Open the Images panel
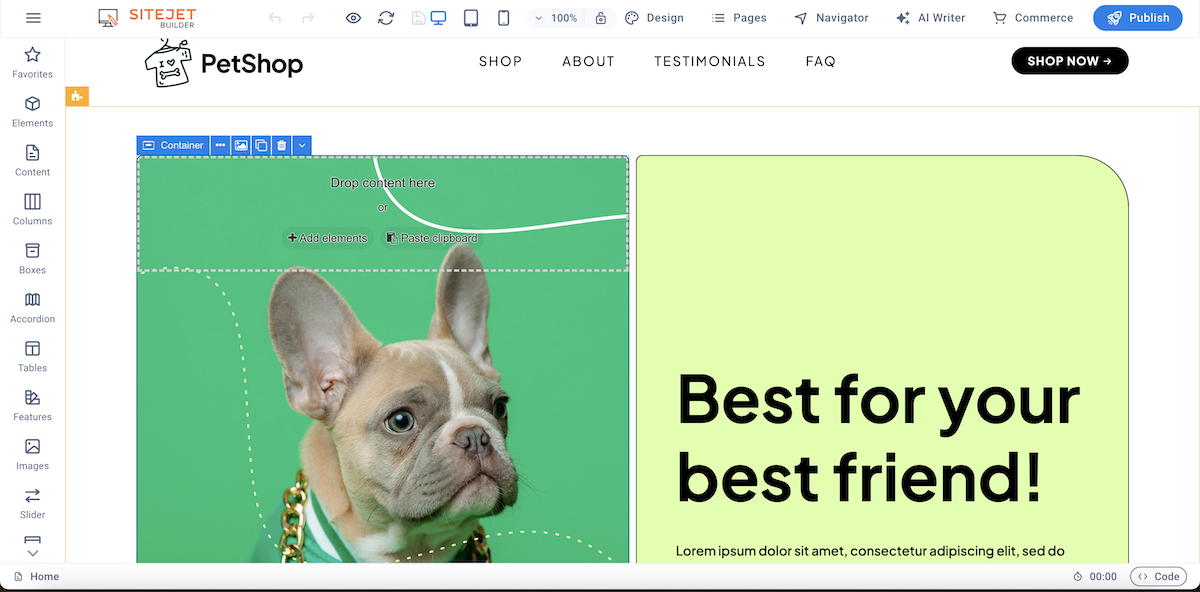The width and height of the screenshot is (1200, 592). (x=32, y=454)
